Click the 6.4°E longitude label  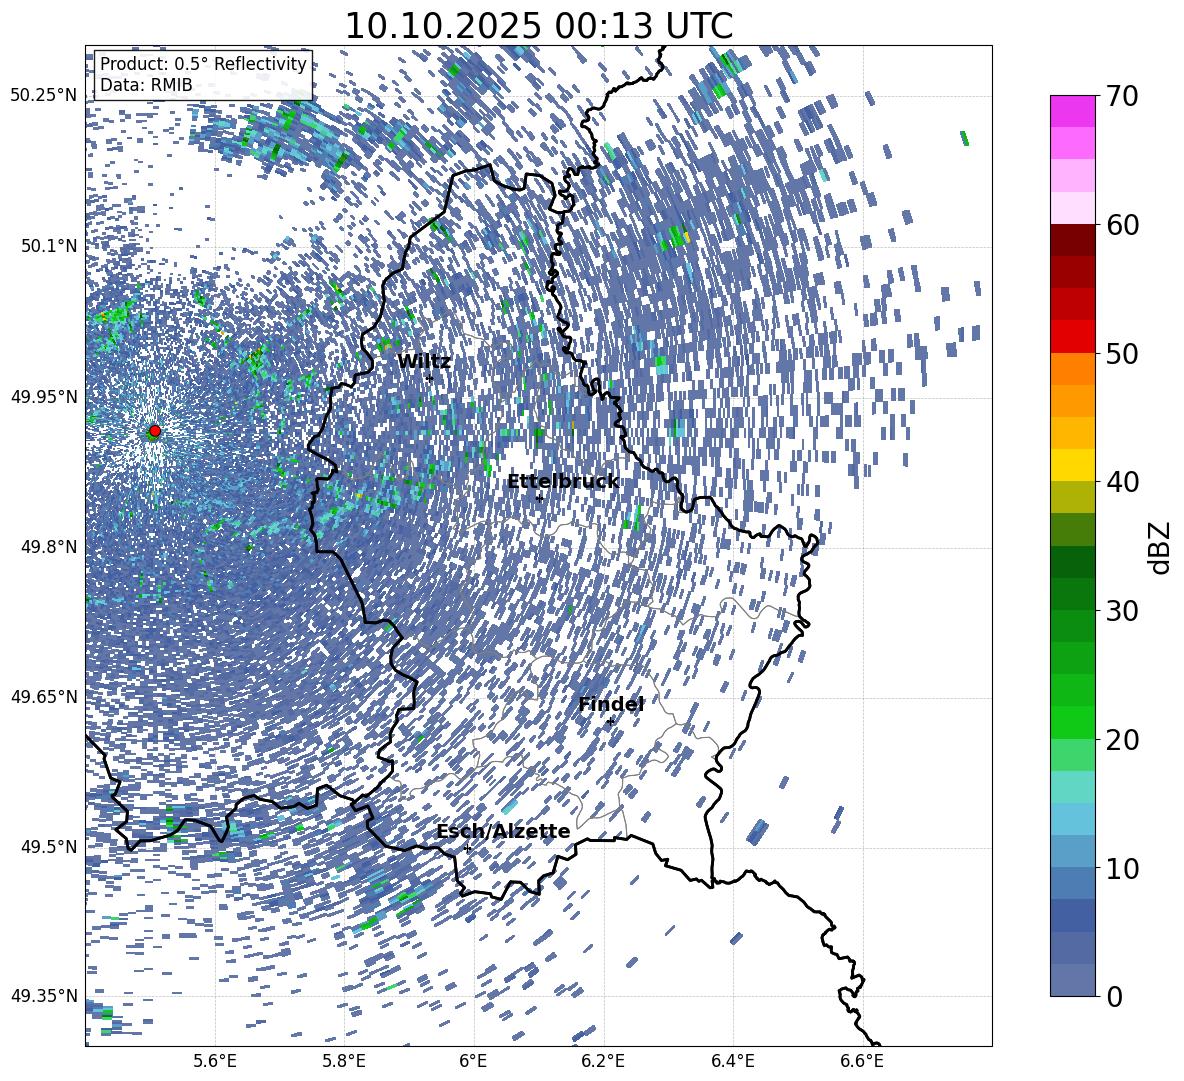pos(733,1061)
